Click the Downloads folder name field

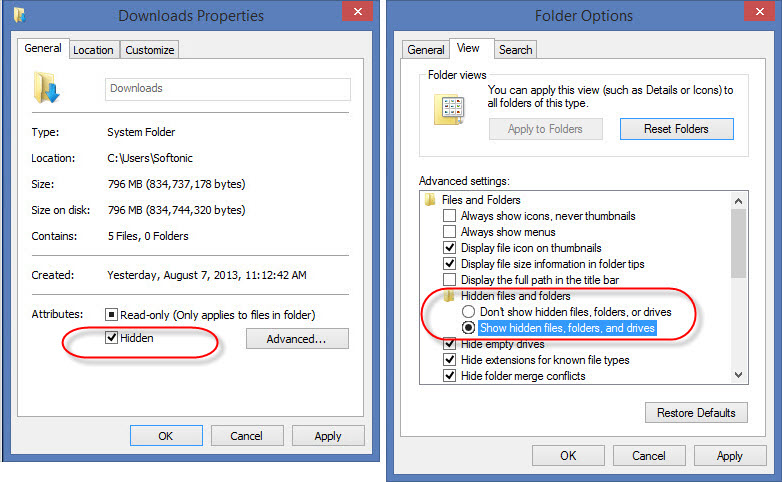point(228,88)
